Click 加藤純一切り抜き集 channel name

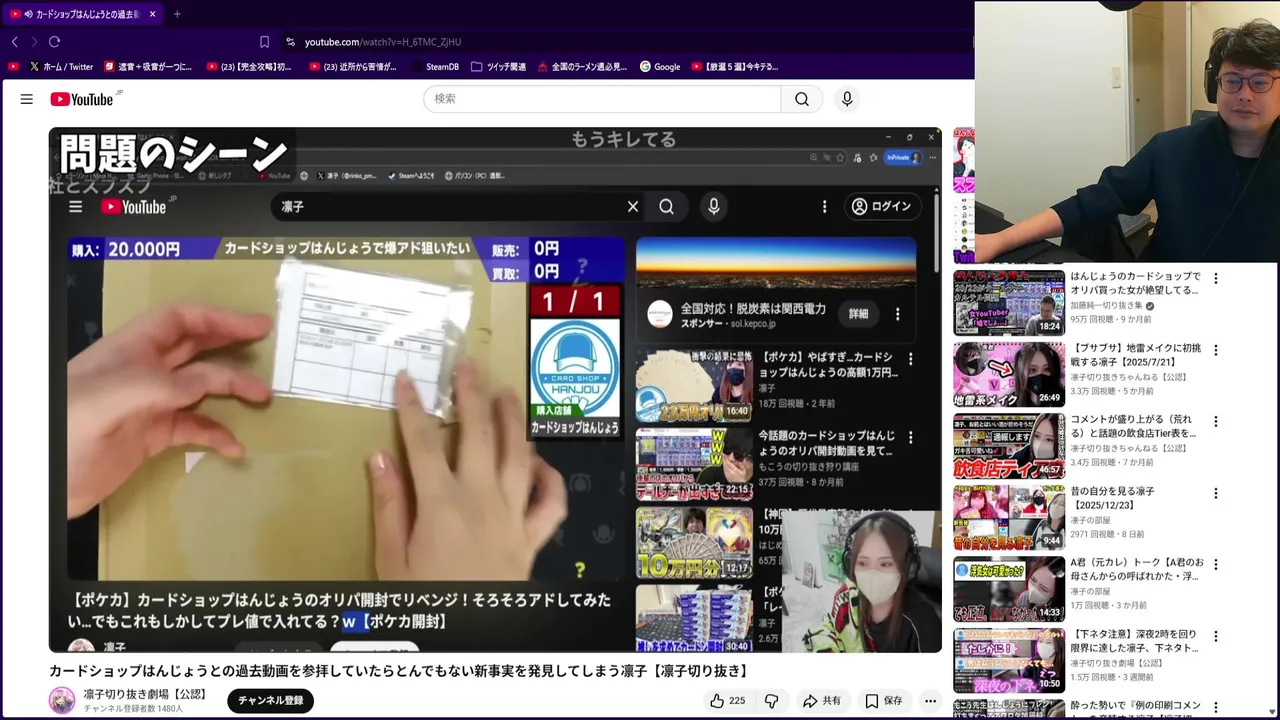point(1107,306)
